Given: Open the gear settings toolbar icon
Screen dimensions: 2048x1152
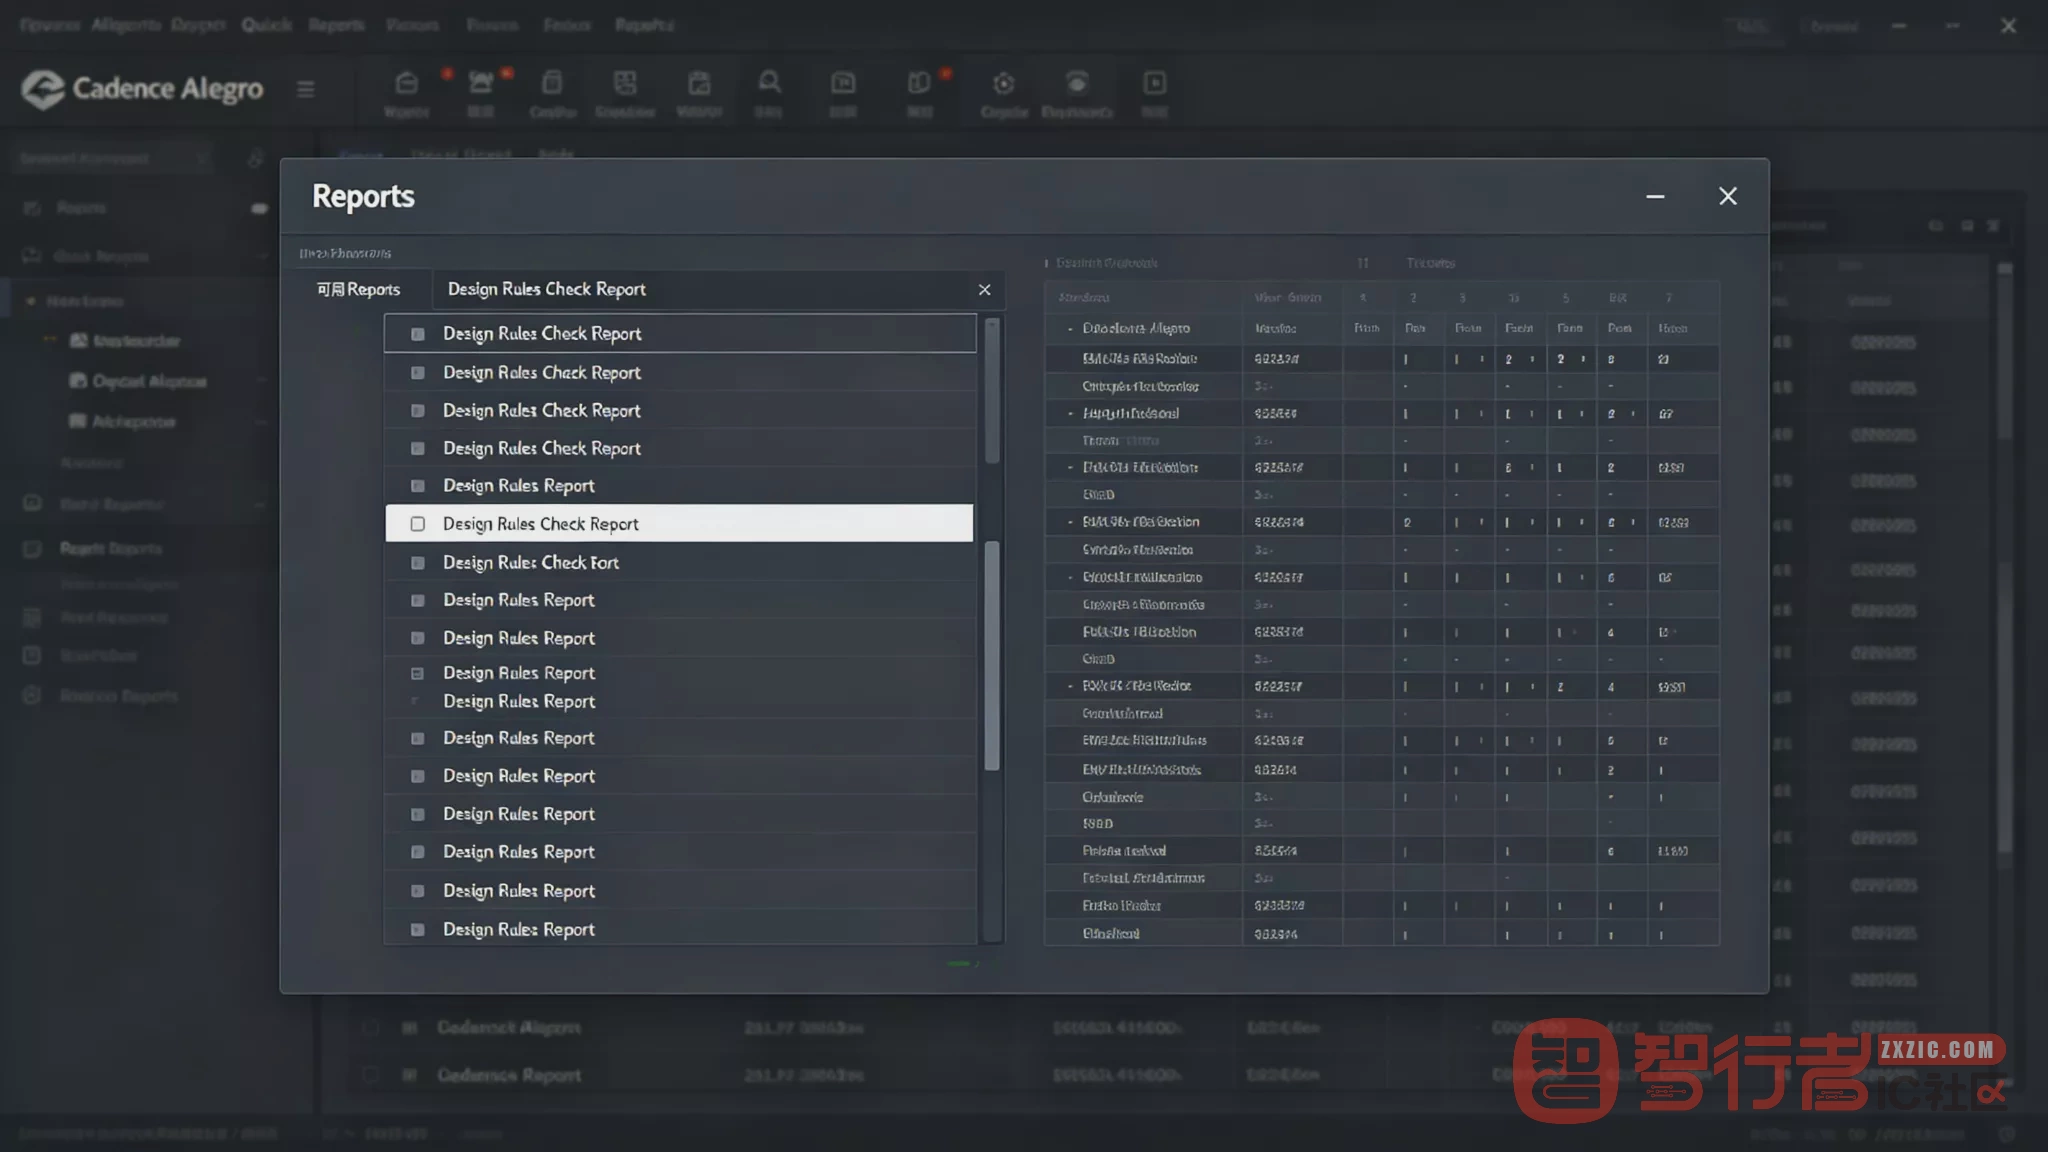Looking at the screenshot, I should tap(1004, 83).
